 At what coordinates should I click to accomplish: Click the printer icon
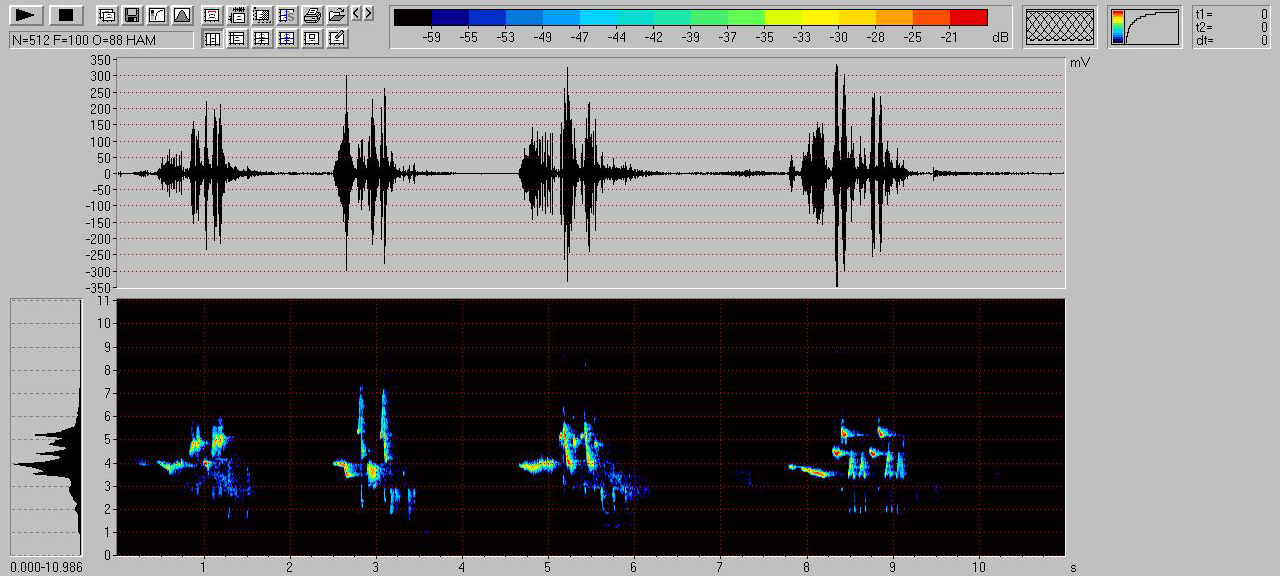click(x=312, y=15)
